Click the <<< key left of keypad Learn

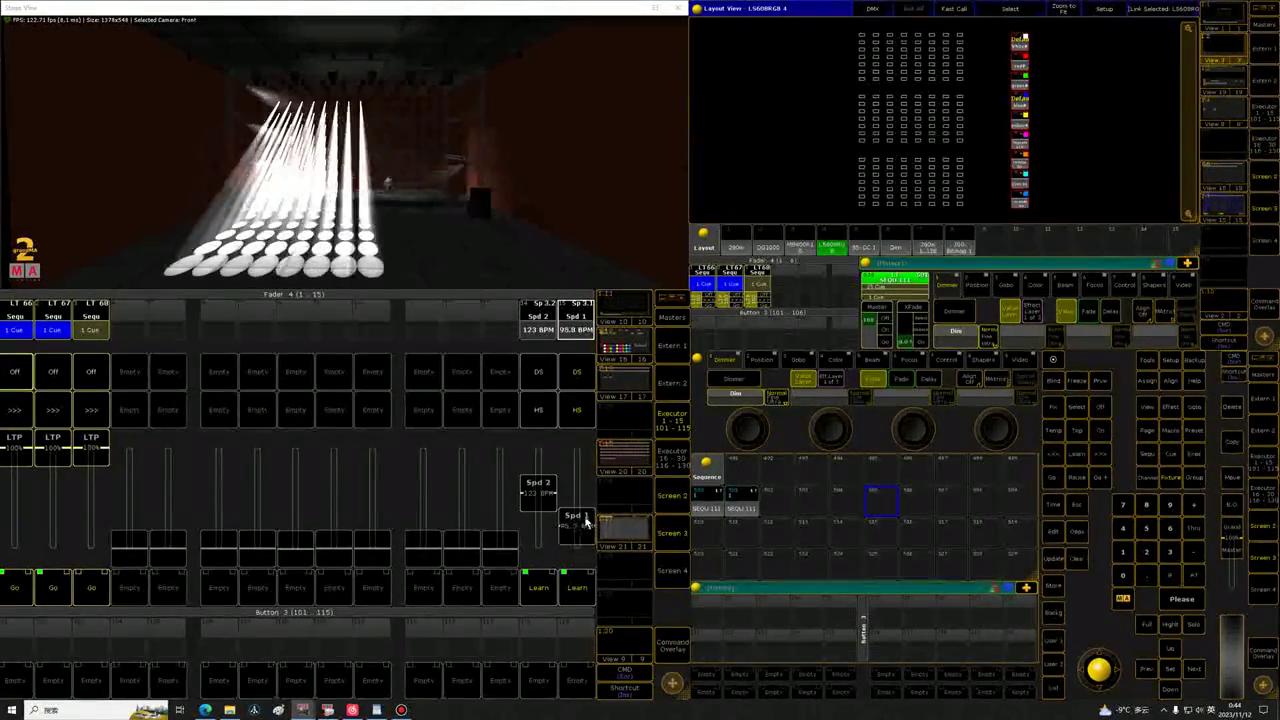(1053, 453)
